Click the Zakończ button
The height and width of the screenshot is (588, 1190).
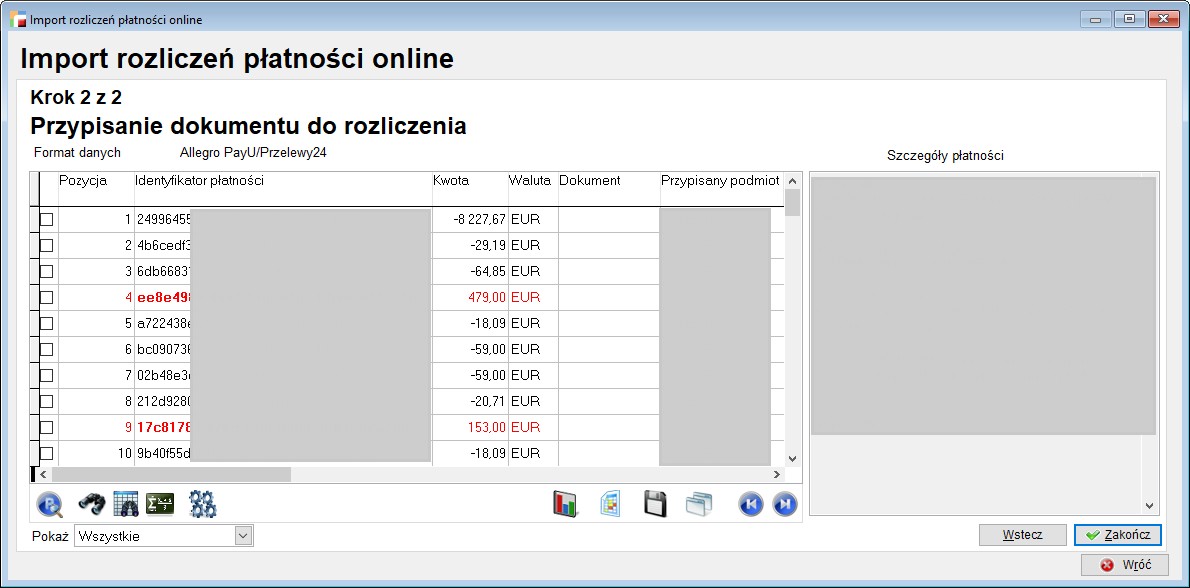coord(1117,535)
